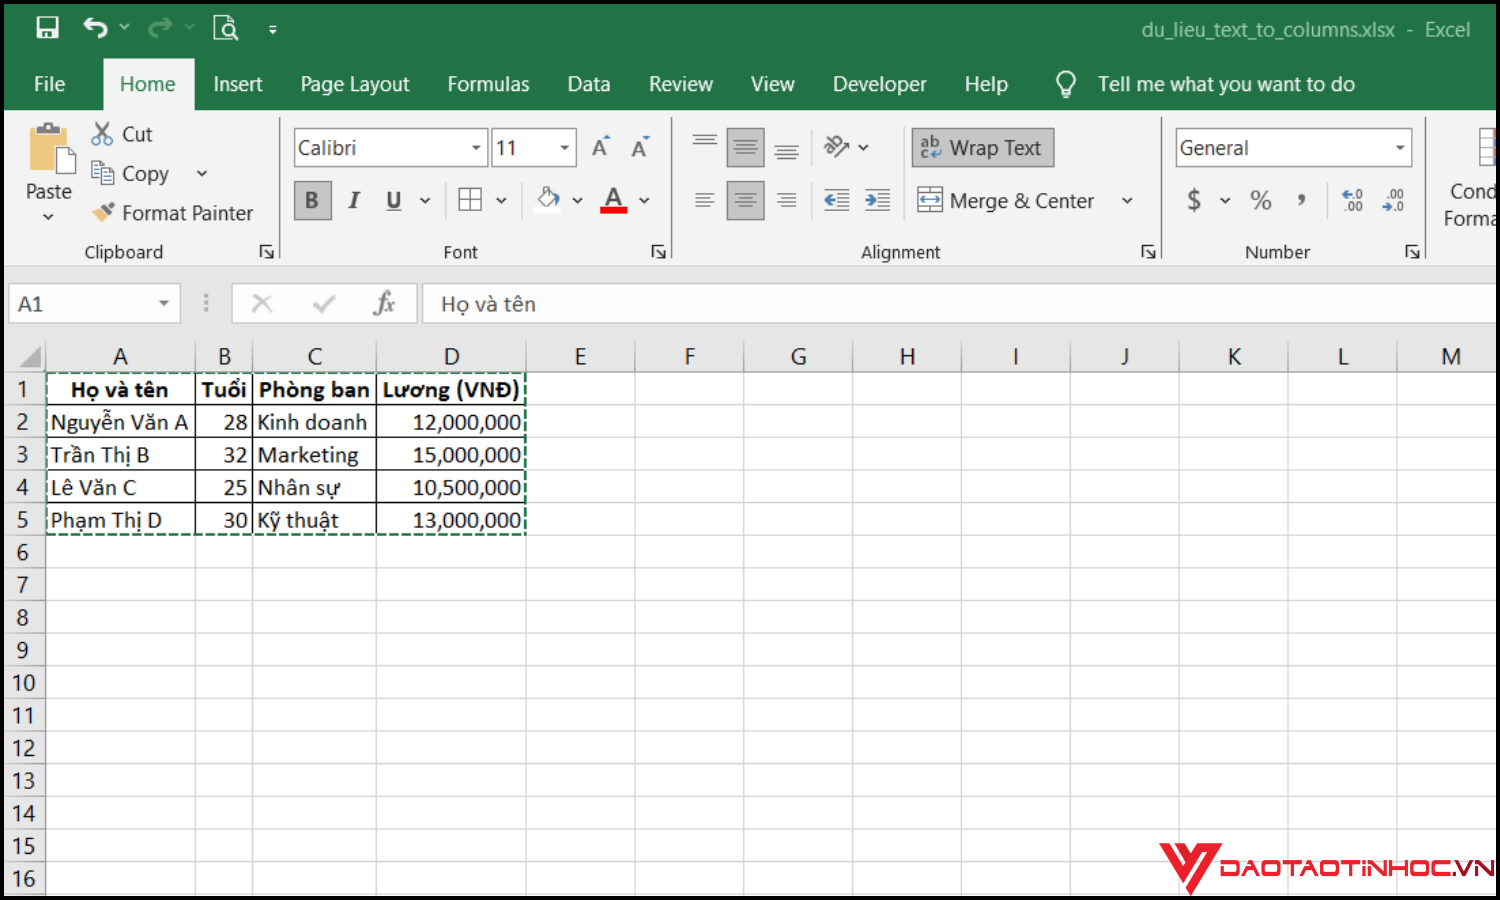Toggle Wrap Text for selected cells
1500x900 pixels.
tap(982, 148)
